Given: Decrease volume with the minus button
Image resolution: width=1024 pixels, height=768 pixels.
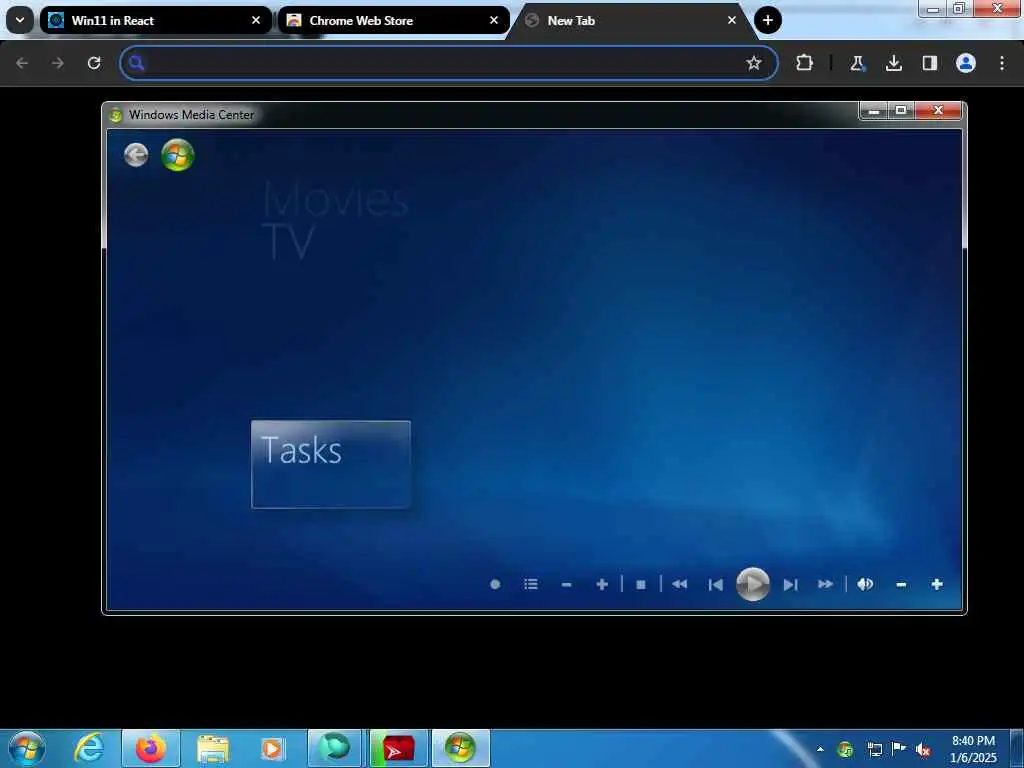Looking at the screenshot, I should coord(901,584).
